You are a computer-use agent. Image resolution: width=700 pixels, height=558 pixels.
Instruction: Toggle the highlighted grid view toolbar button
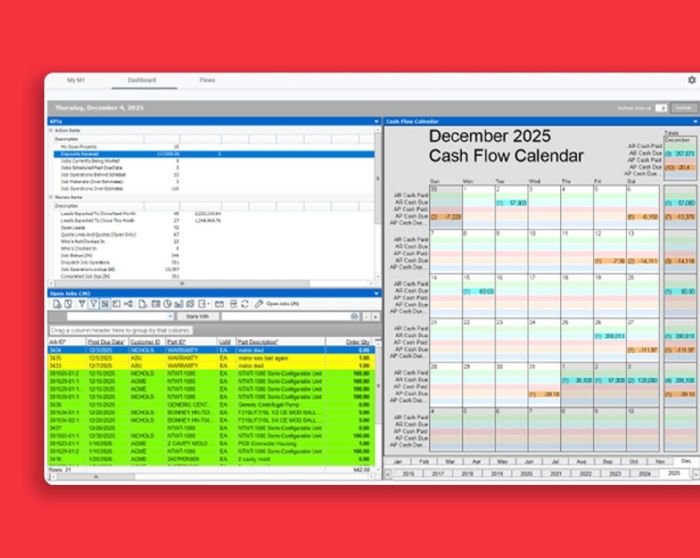pyautogui.click(x=105, y=304)
